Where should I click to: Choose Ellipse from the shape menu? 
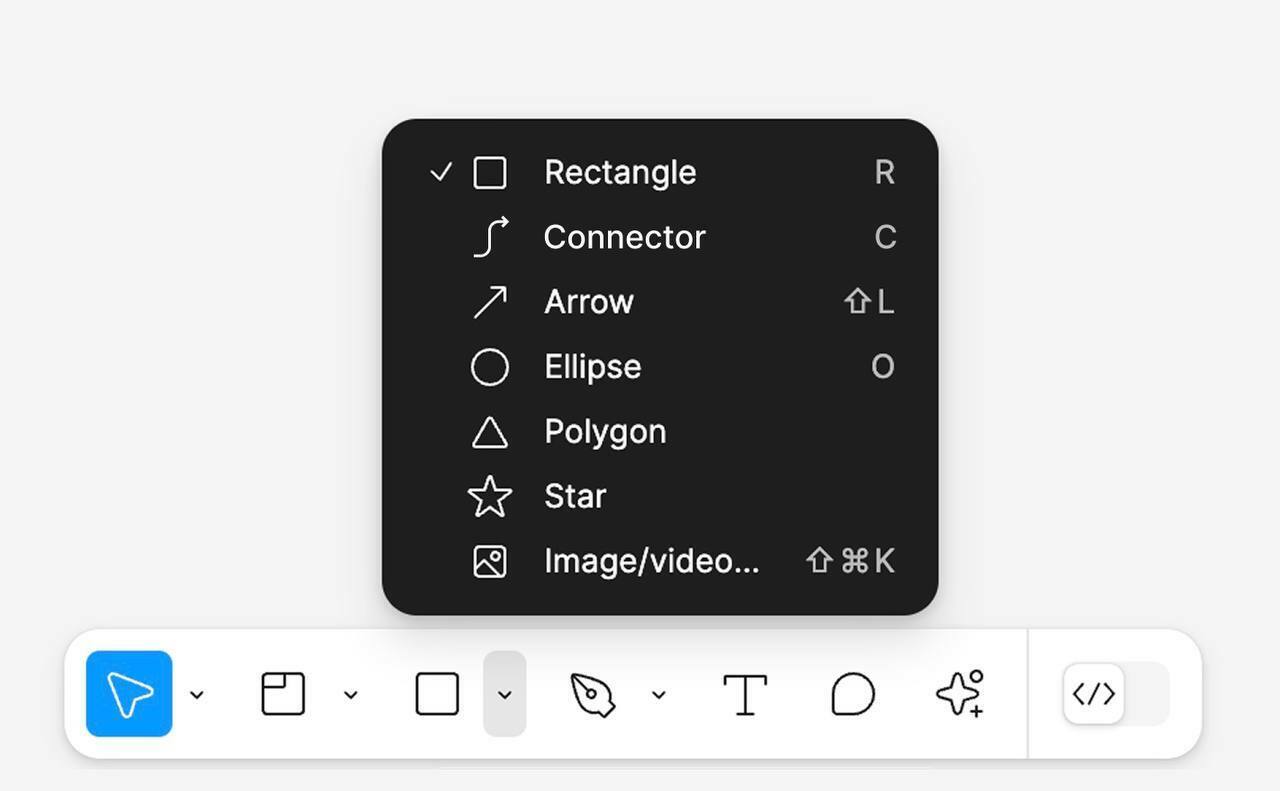(x=660, y=367)
